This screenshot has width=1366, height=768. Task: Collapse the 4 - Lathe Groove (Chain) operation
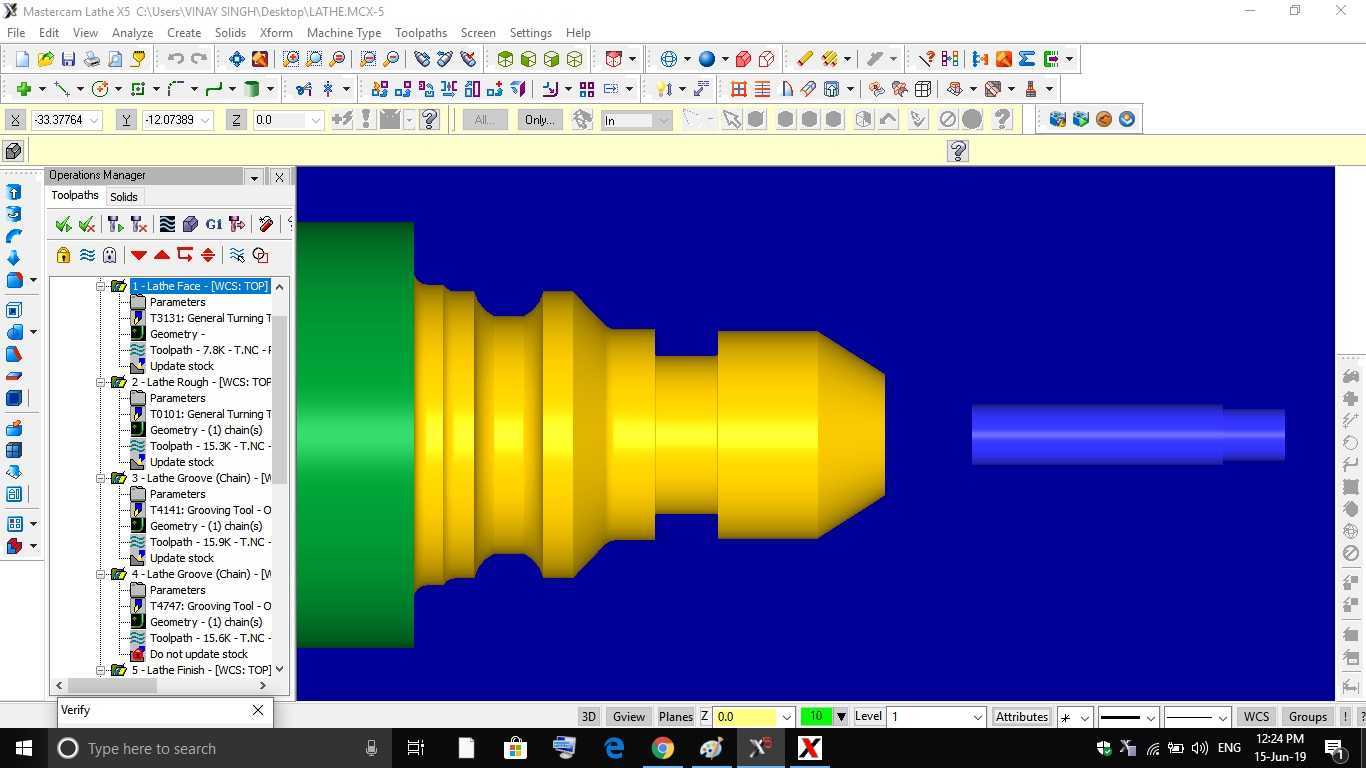click(101, 574)
